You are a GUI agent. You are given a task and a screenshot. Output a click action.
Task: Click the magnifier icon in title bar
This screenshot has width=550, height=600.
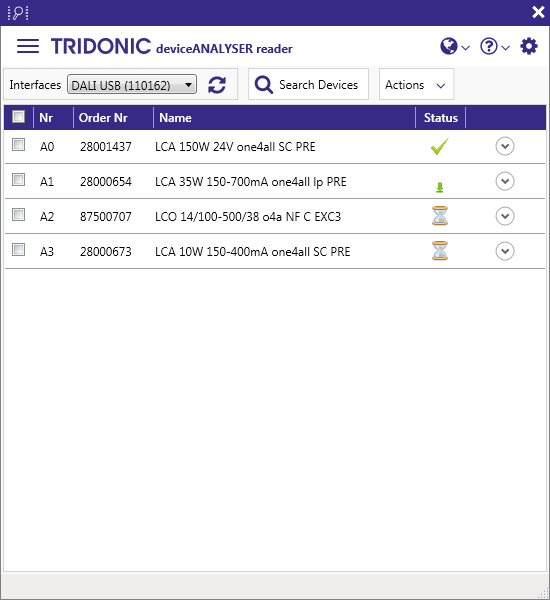[18, 13]
